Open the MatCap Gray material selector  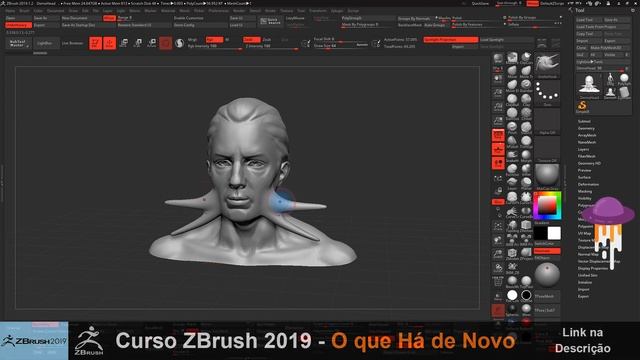[547, 177]
